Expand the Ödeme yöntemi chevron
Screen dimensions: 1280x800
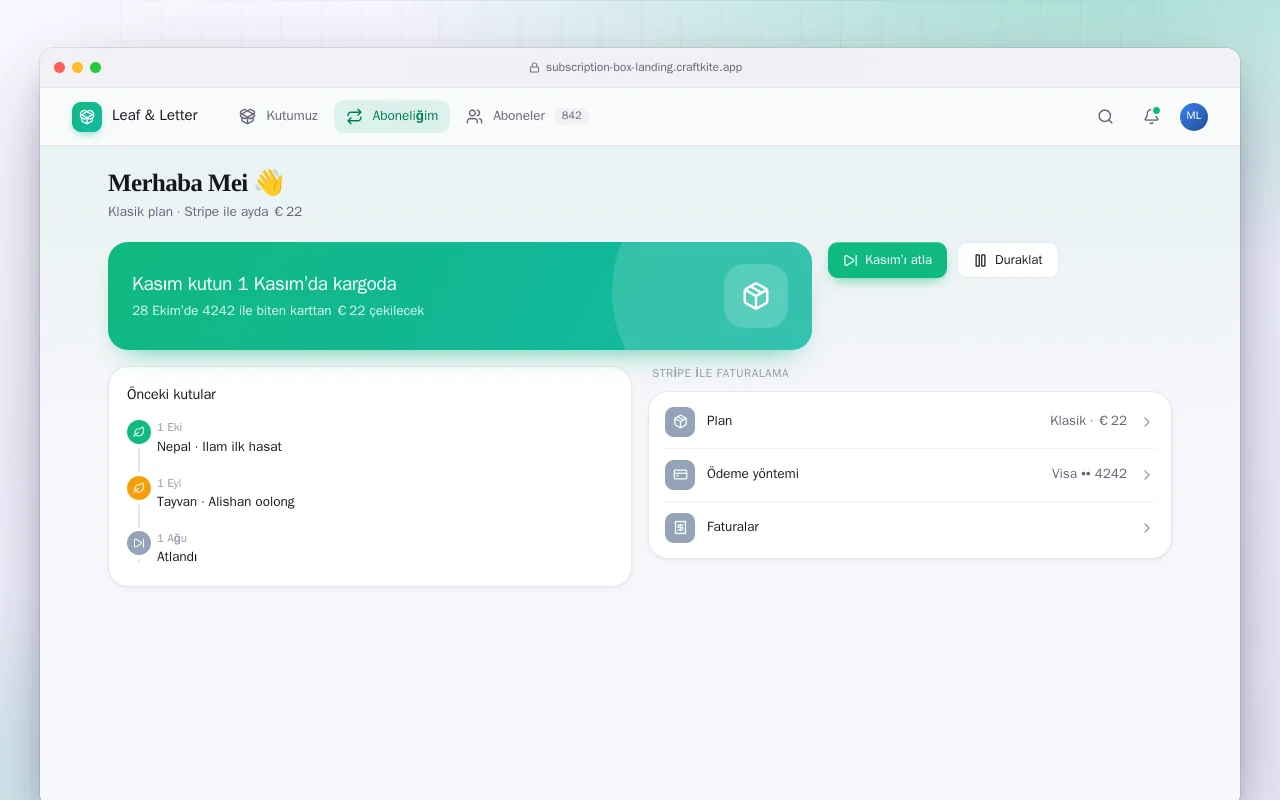1147,475
